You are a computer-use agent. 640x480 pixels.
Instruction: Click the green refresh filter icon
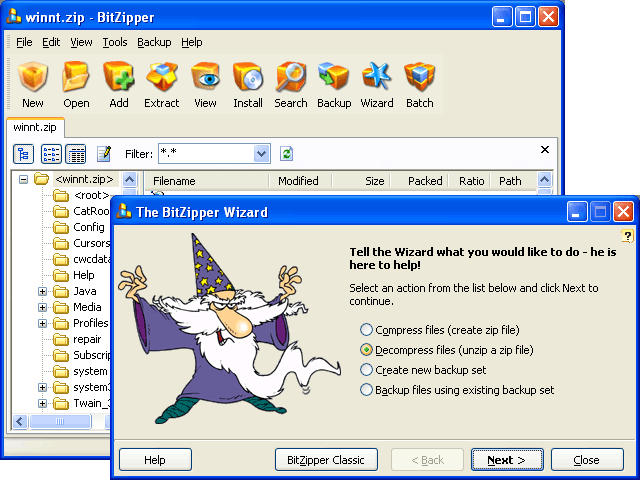coord(286,154)
